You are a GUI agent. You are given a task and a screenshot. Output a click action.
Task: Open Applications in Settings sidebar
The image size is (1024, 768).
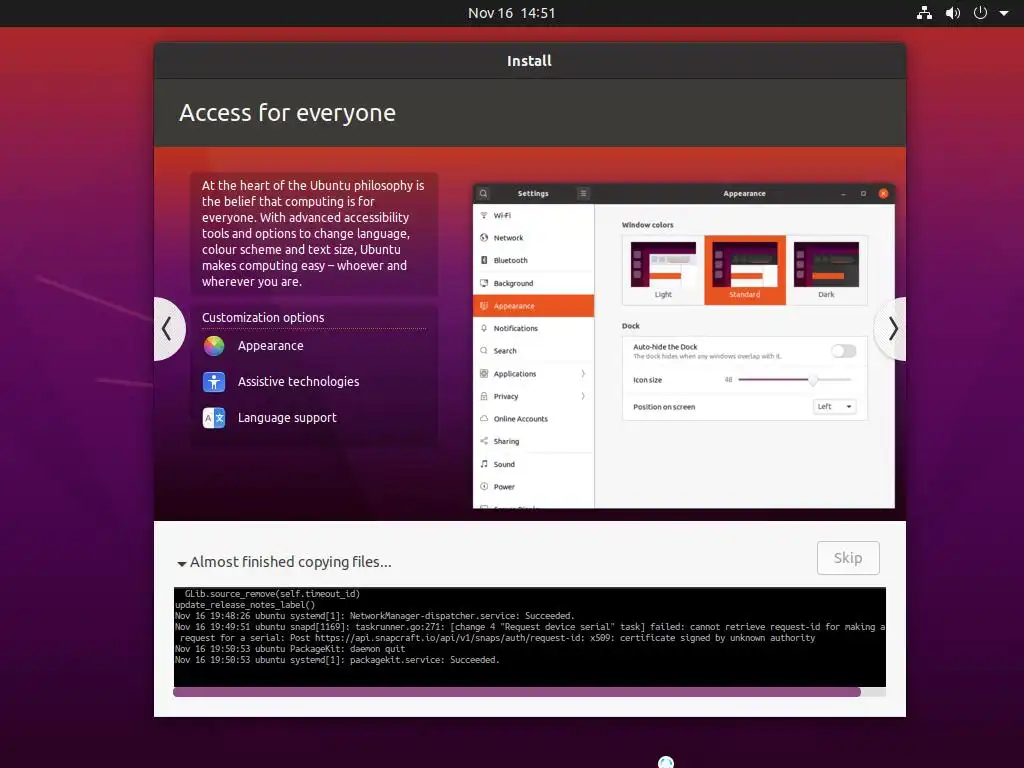[x=534, y=374]
